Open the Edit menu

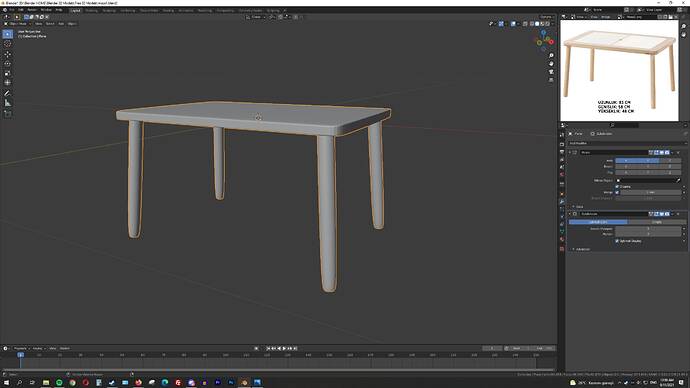[x=21, y=10]
